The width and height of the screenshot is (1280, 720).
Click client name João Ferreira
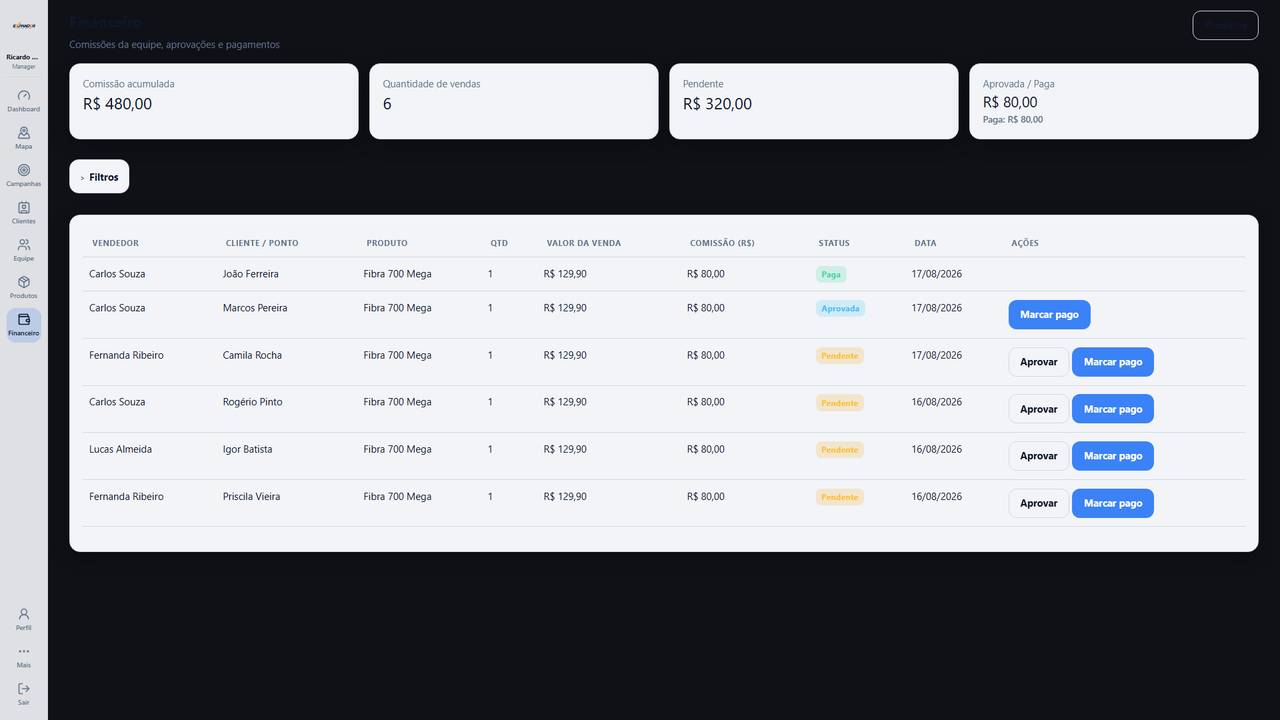coord(251,274)
